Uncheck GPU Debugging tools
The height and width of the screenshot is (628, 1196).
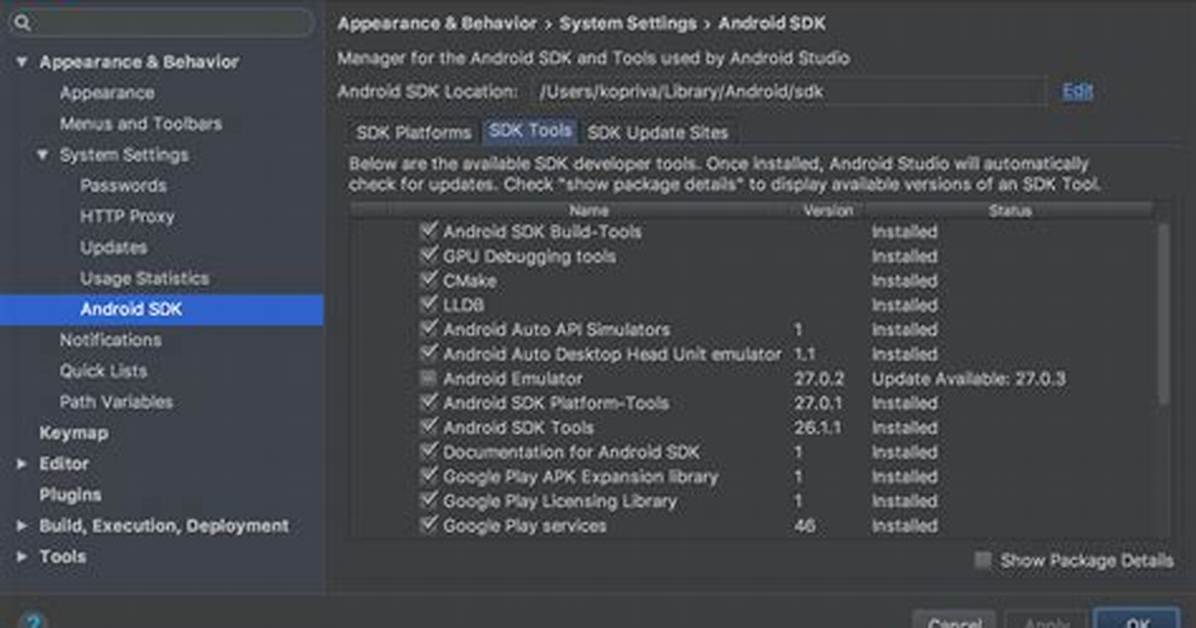click(429, 254)
